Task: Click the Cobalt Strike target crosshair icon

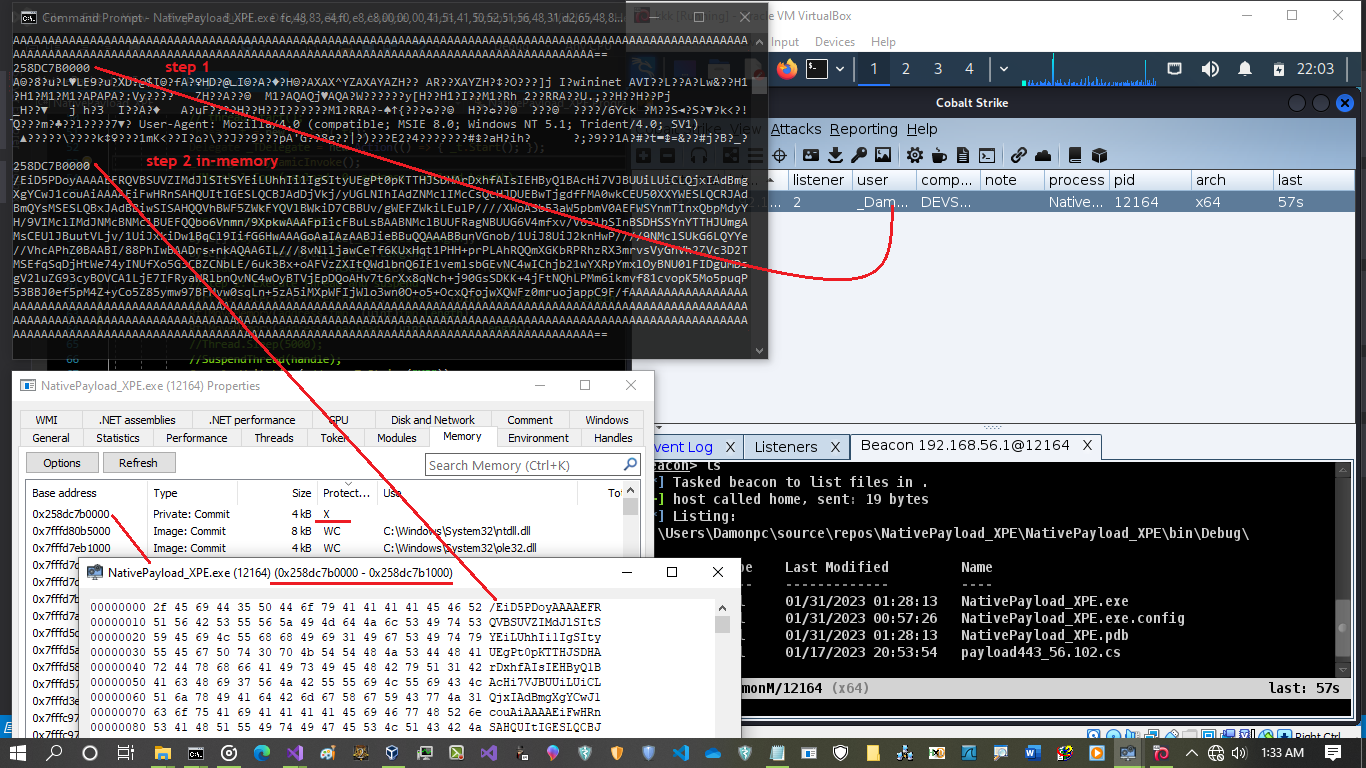Action: click(x=782, y=155)
